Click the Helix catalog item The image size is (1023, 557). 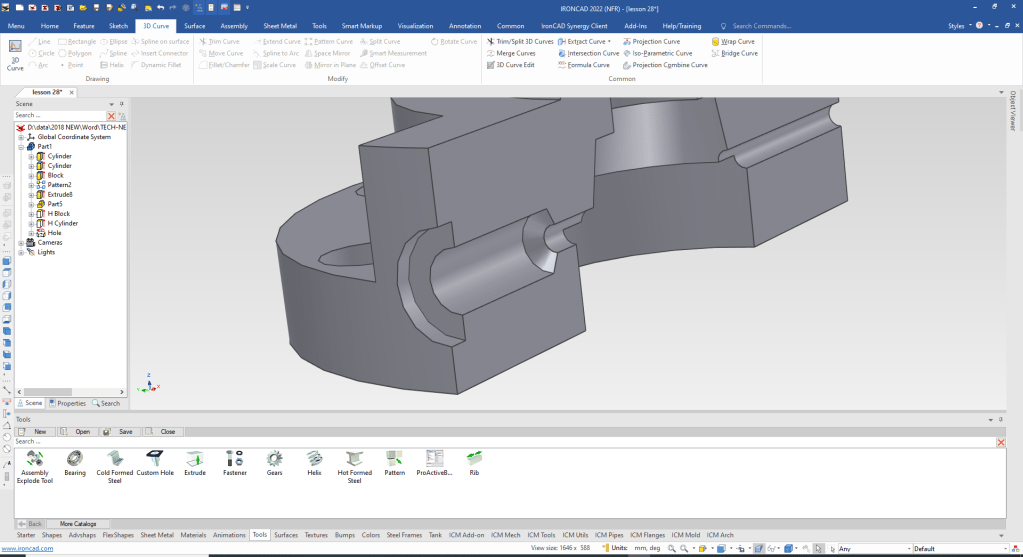314,460
